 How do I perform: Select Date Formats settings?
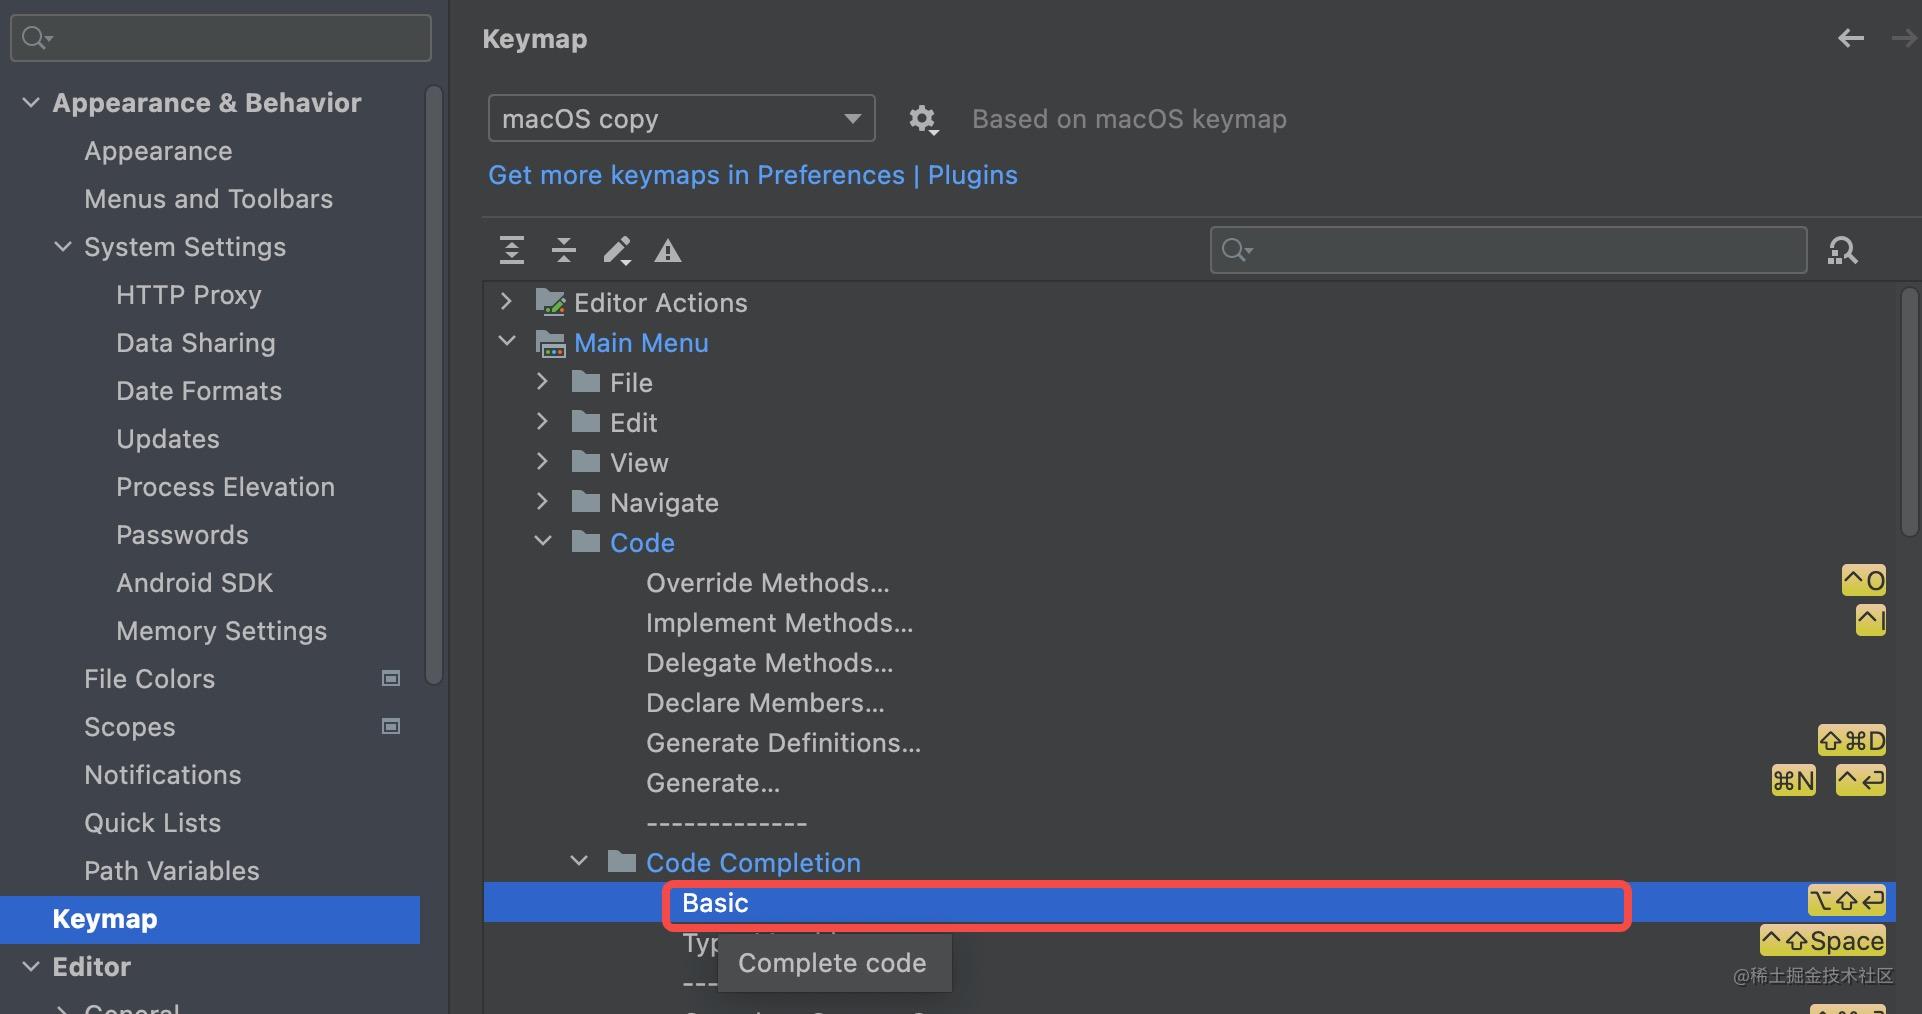(x=199, y=391)
